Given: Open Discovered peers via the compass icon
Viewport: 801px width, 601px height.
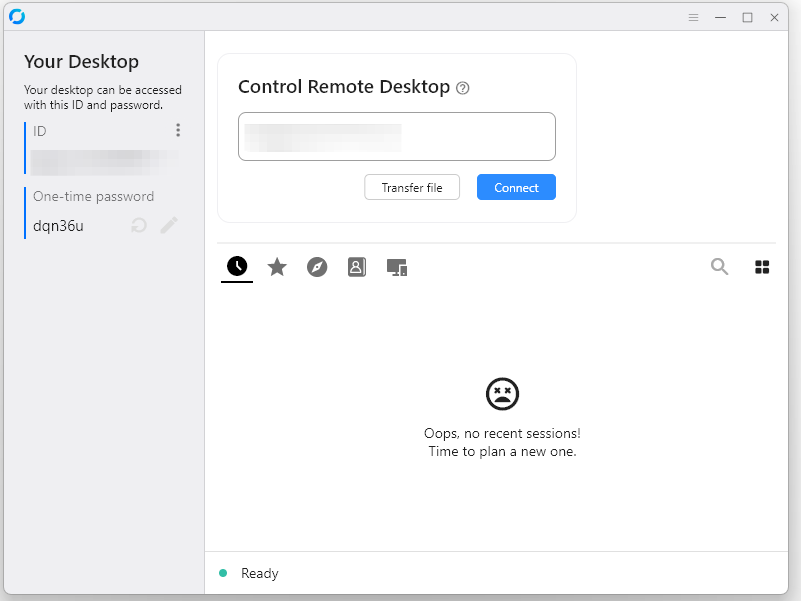Looking at the screenshot, I should pyautogui.click(x=317, y=267).
